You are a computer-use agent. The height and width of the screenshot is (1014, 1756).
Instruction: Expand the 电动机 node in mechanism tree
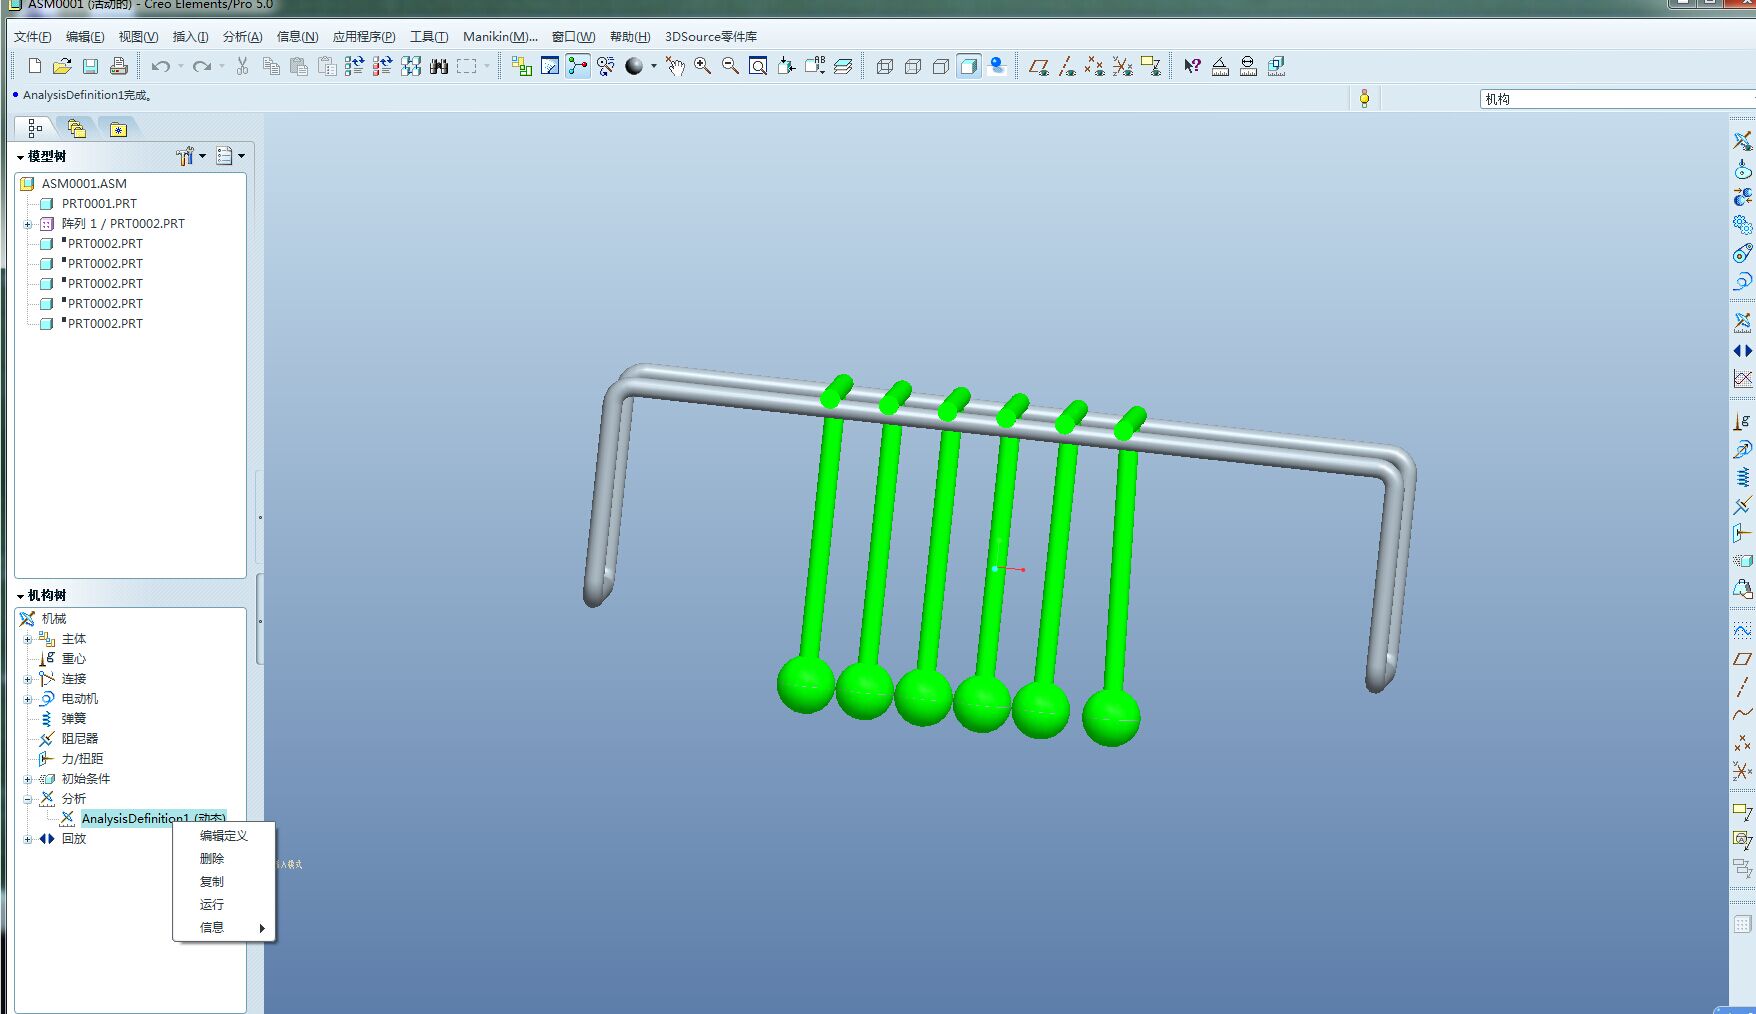pos(28,699)
